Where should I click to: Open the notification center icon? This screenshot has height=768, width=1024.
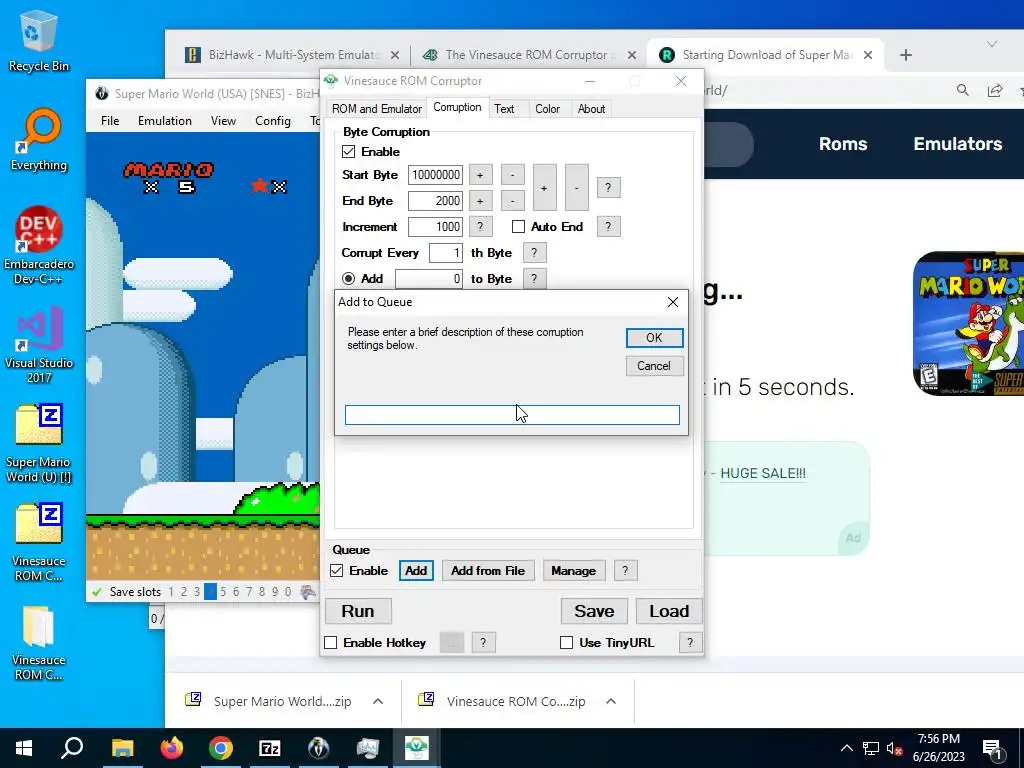993,748
